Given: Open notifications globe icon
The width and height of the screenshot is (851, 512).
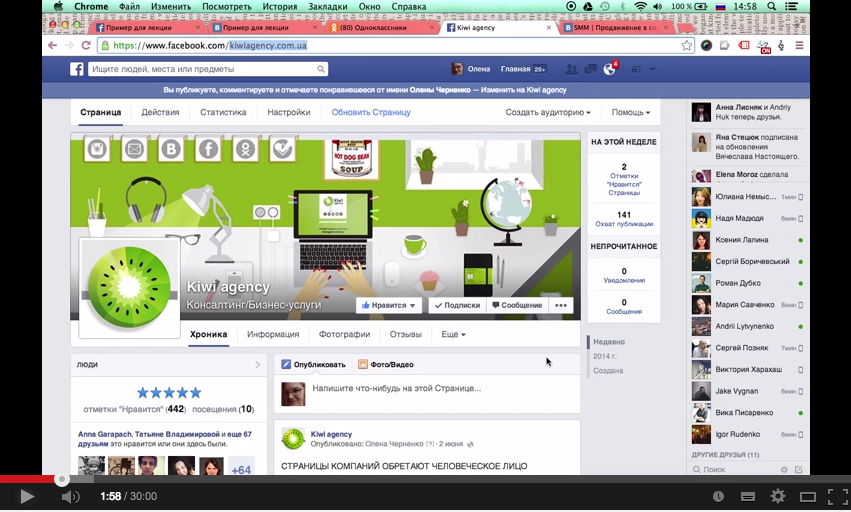Looking at the screenshot, I should coord(609,69).
